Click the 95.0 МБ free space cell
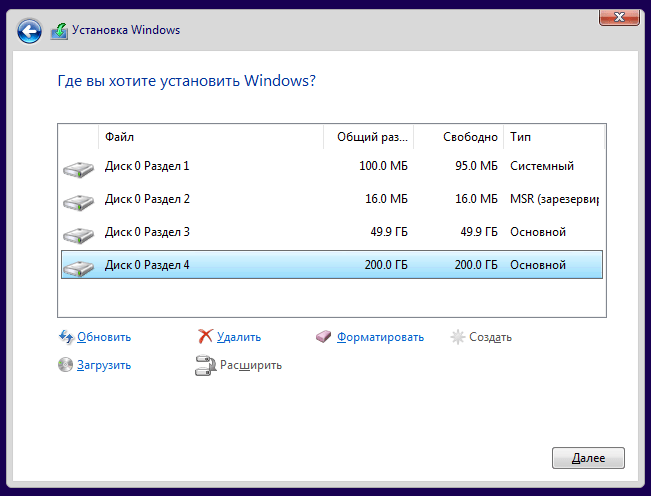 (x=476, y=166)
